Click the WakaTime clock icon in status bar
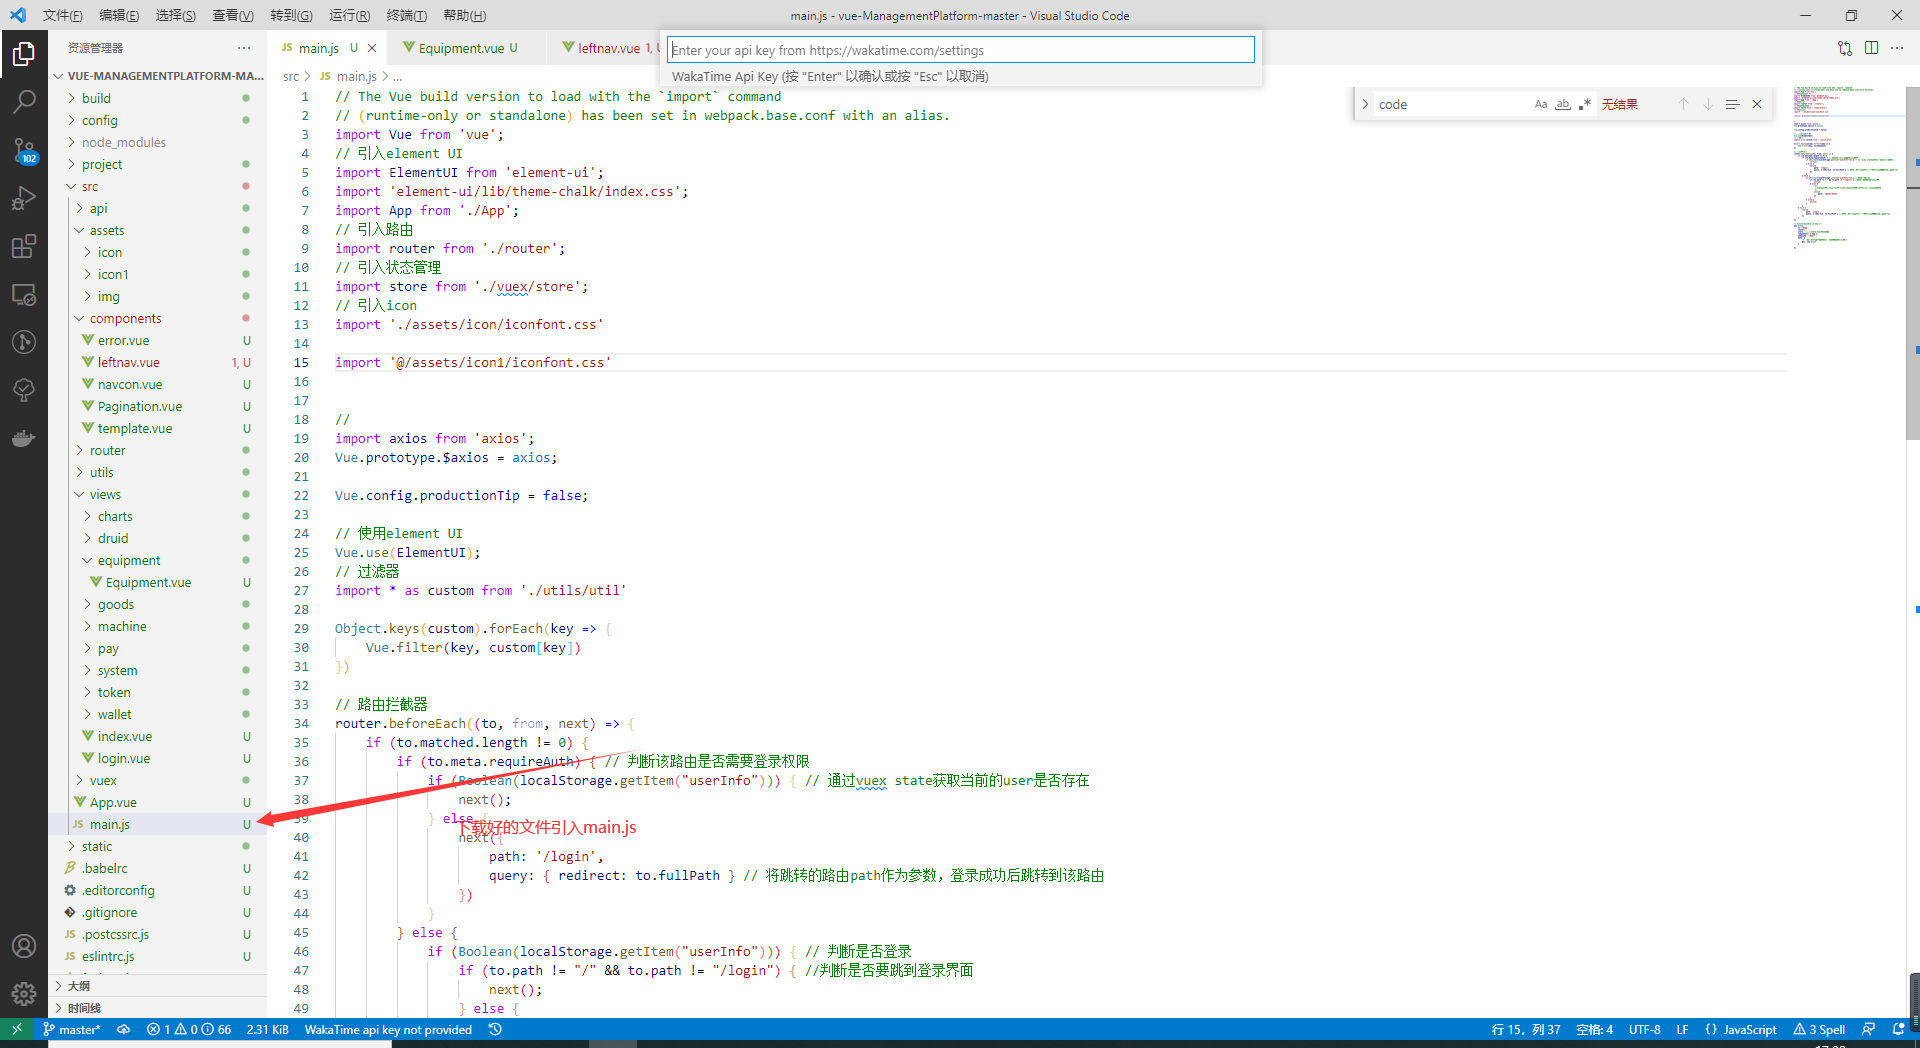Screen dimensions: 1920x1048 tap(495, 1029)
